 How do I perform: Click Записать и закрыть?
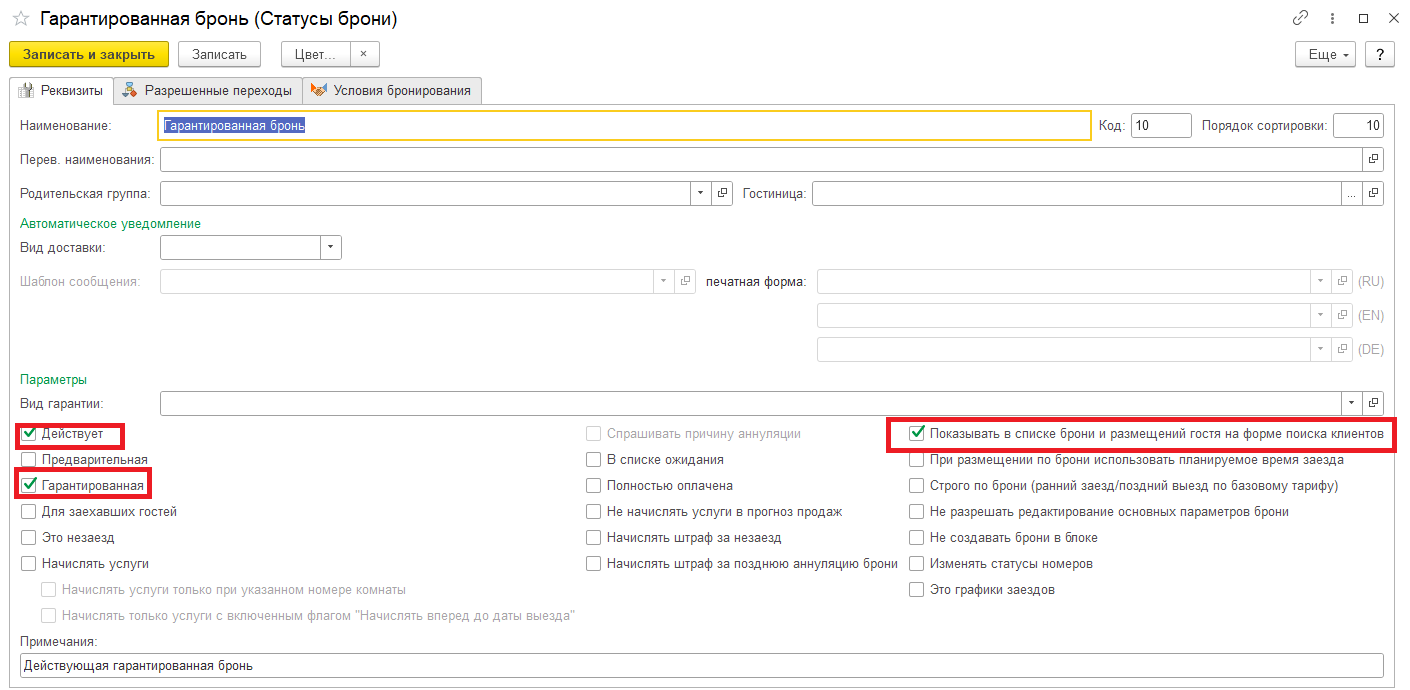(89, 54)
